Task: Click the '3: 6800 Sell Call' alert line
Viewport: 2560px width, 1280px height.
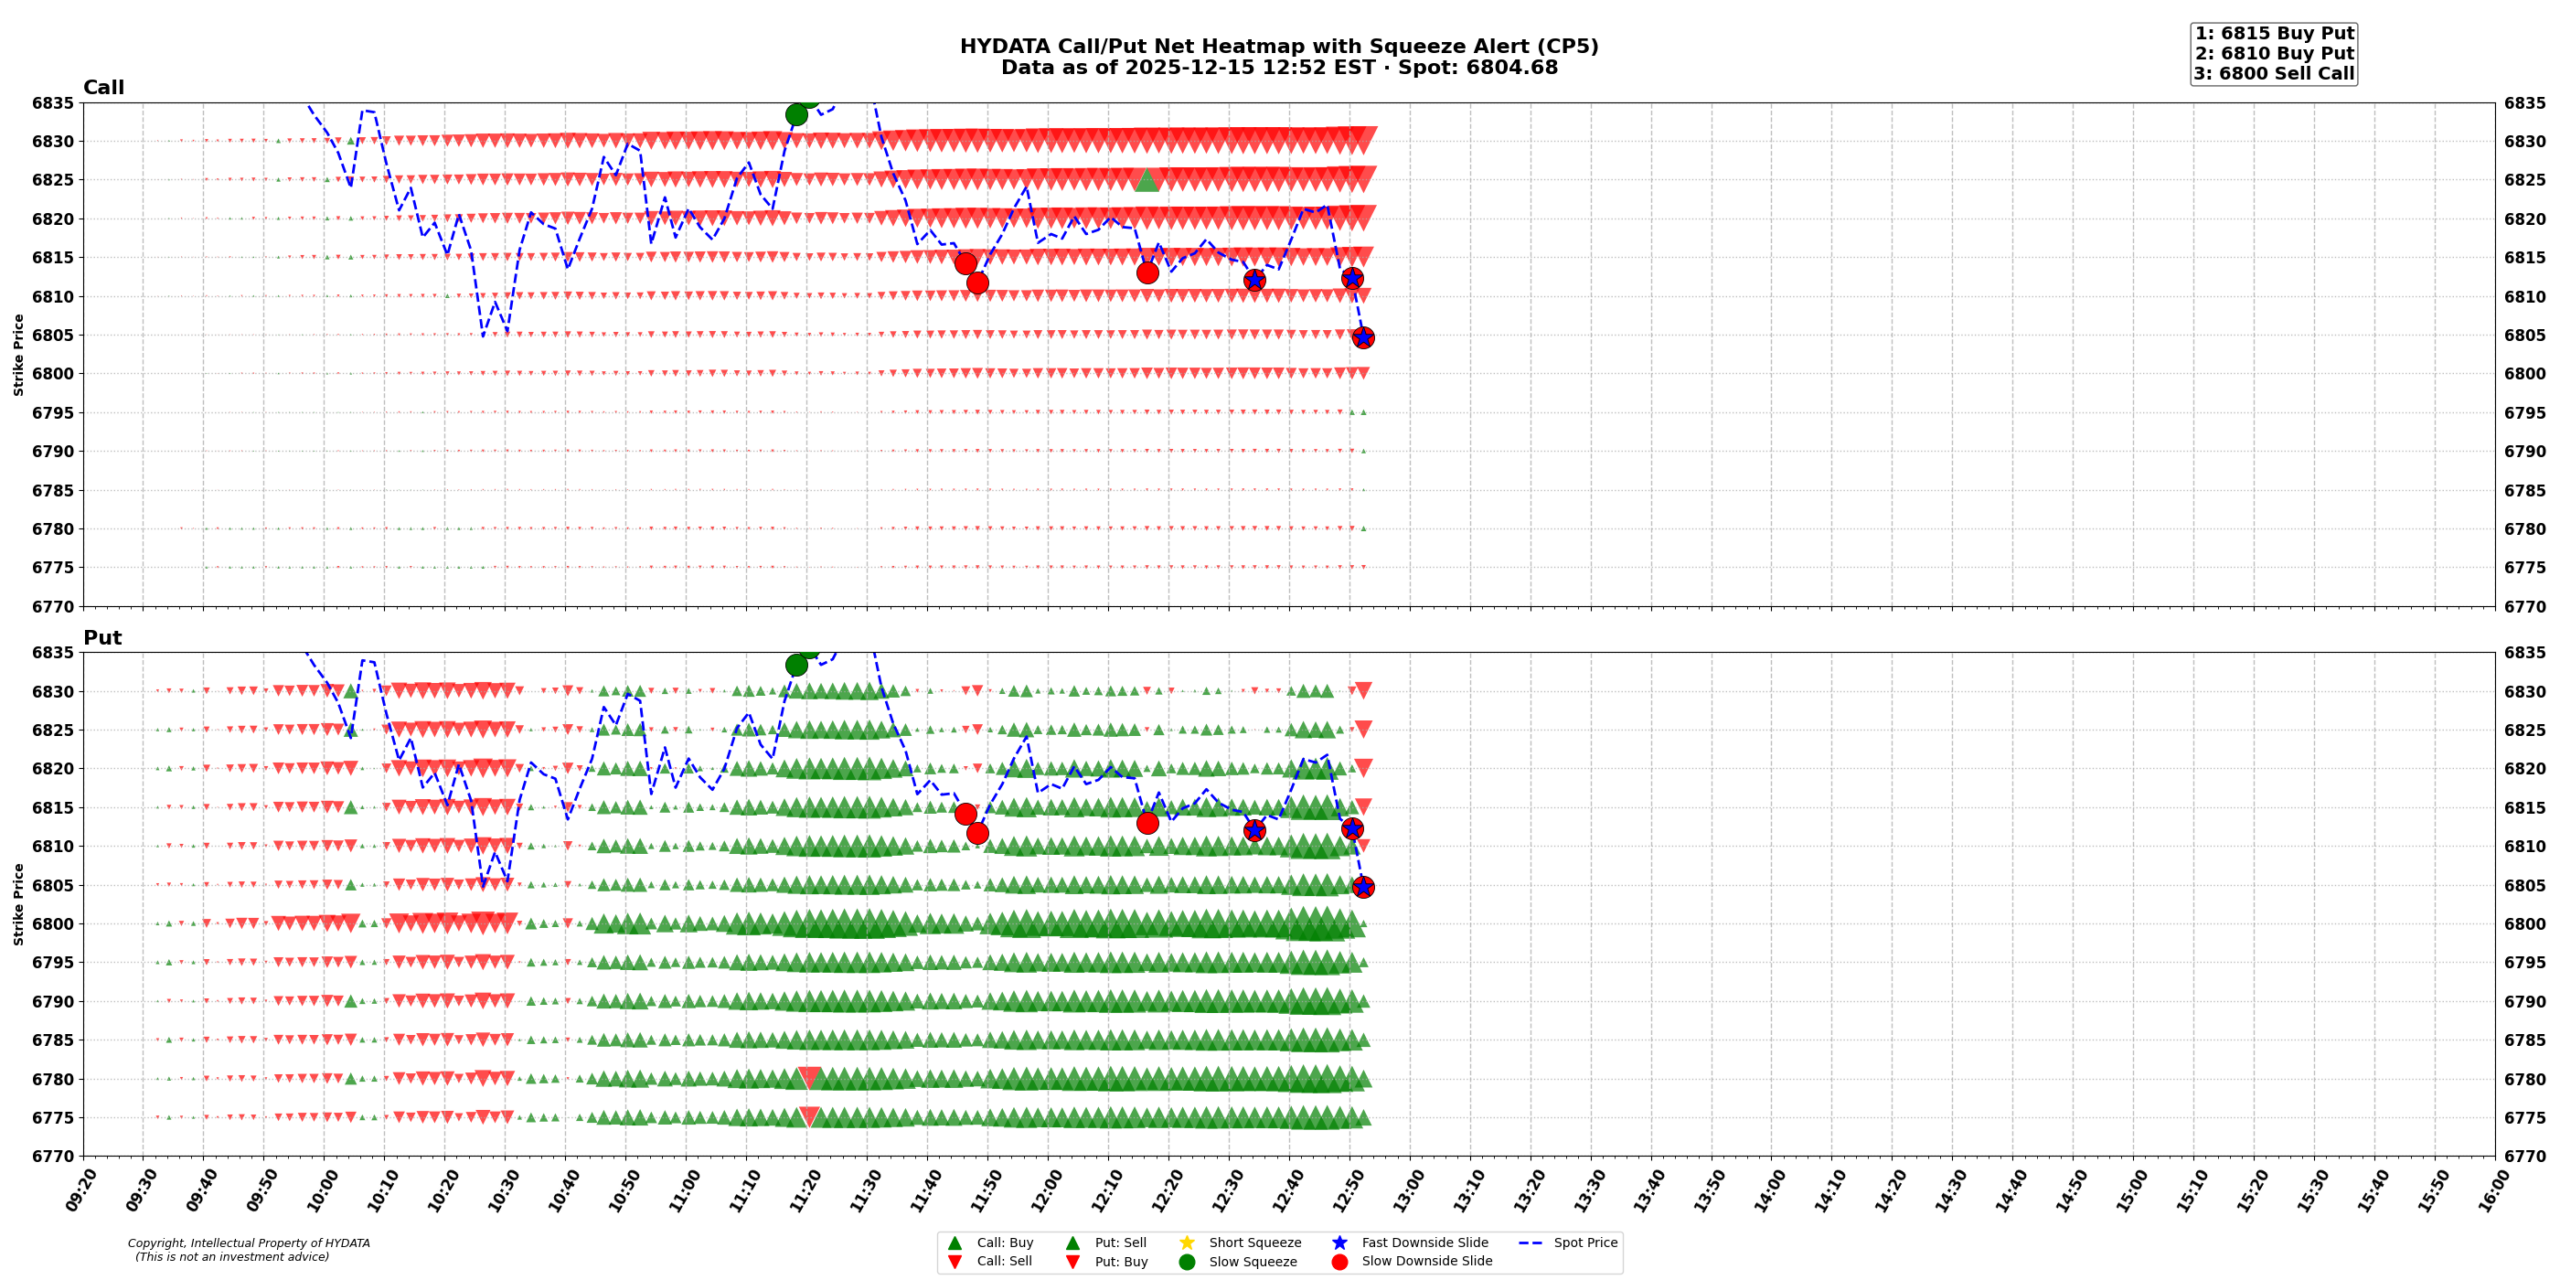Action: tap(2274, 73)
